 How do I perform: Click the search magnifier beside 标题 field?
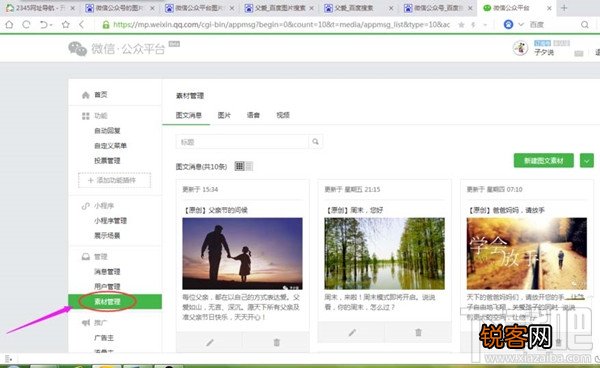(x=315, y=142)
